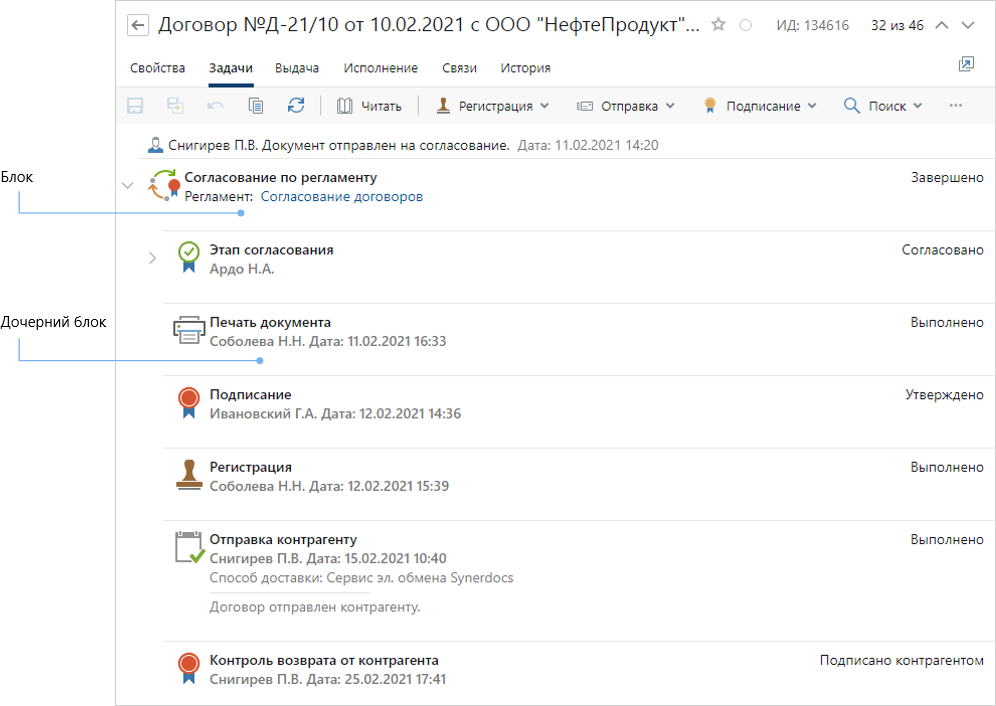Open the Поиск search dropdown

coord(883,105)
